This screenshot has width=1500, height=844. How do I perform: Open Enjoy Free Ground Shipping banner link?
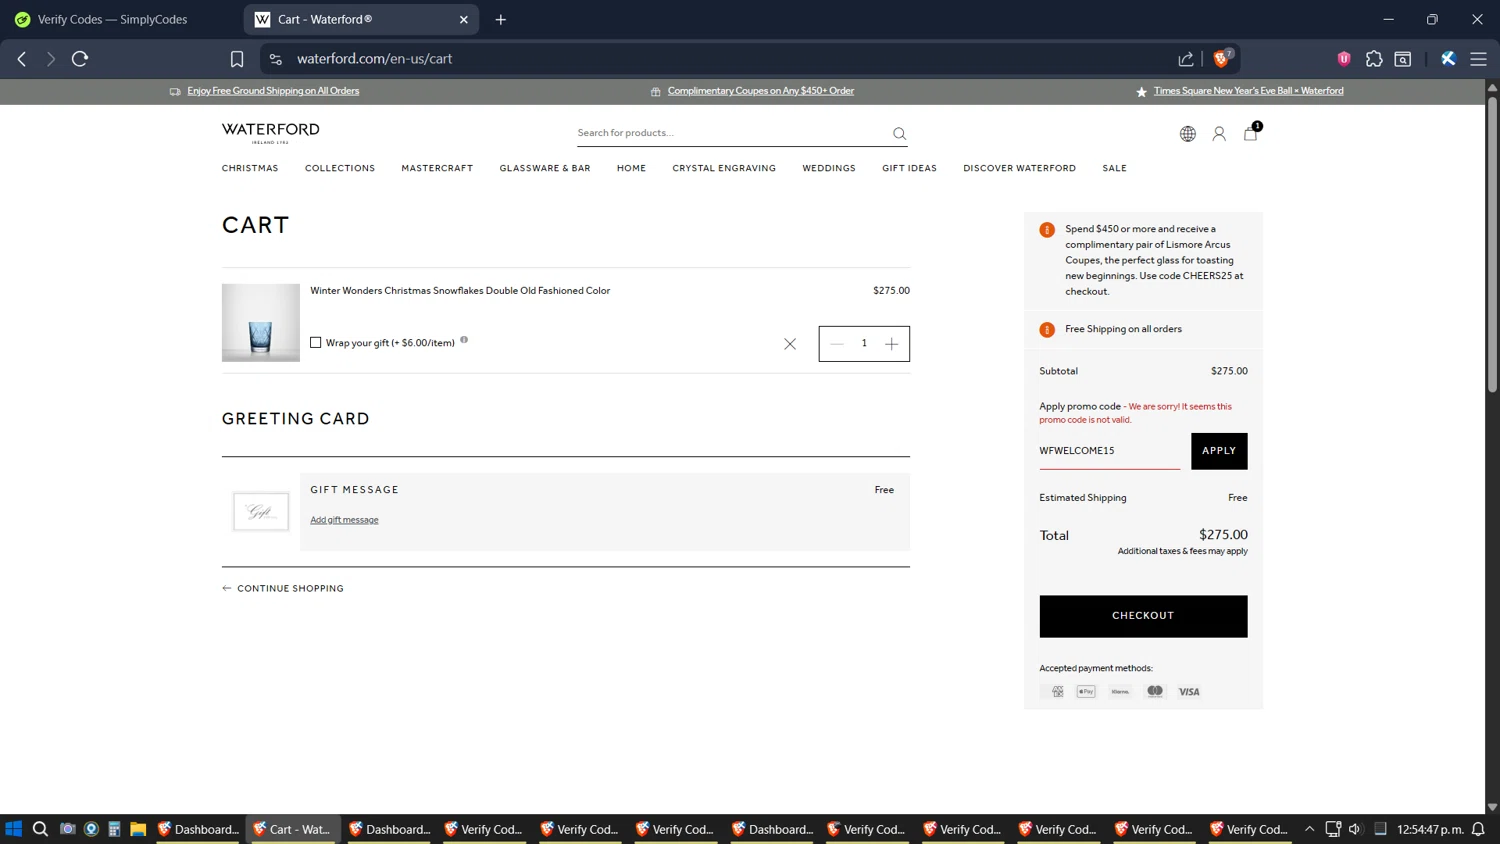(x=273, y=91)
